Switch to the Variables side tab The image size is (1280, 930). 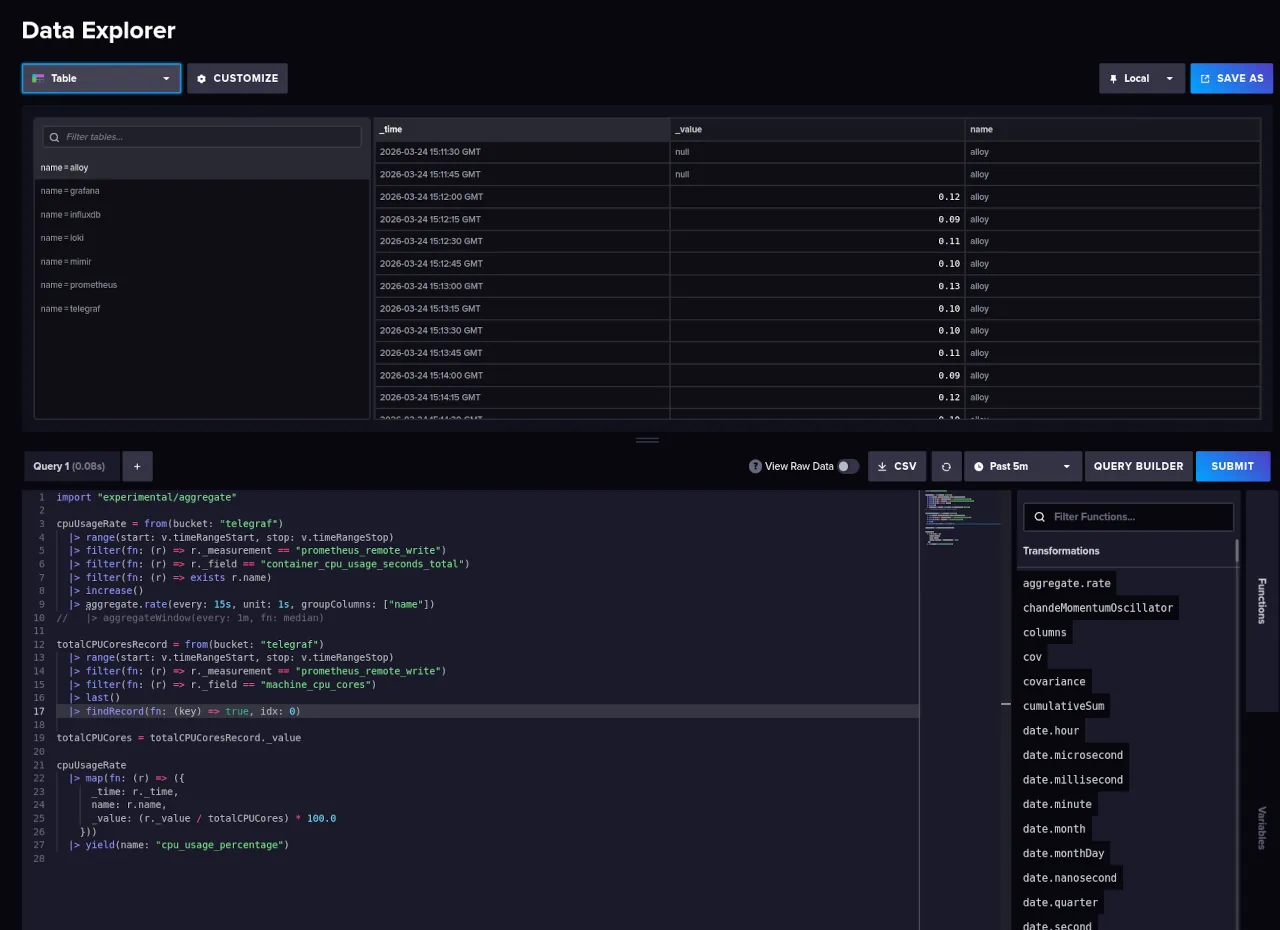(1261, 827)
